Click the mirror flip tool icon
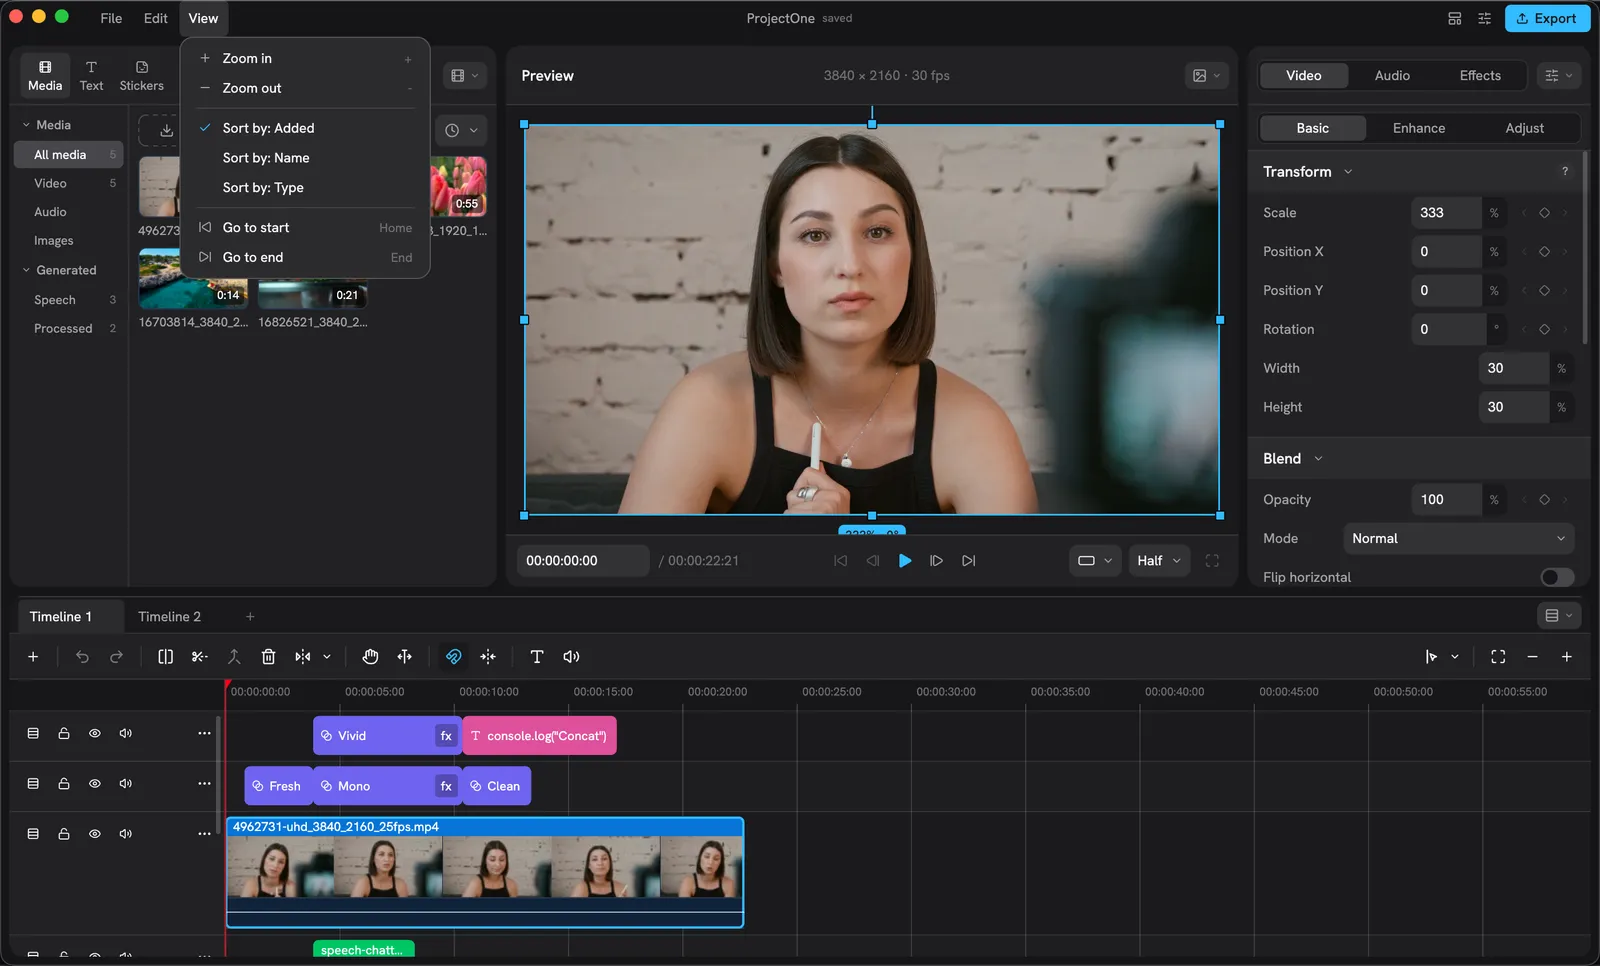This screenshot has width=1600, height=966. 303,657
